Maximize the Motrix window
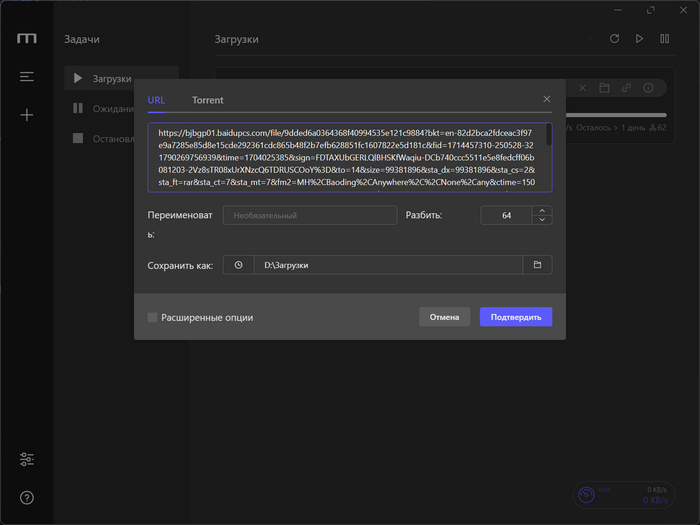Screen dimensions: 700x525 651,10
